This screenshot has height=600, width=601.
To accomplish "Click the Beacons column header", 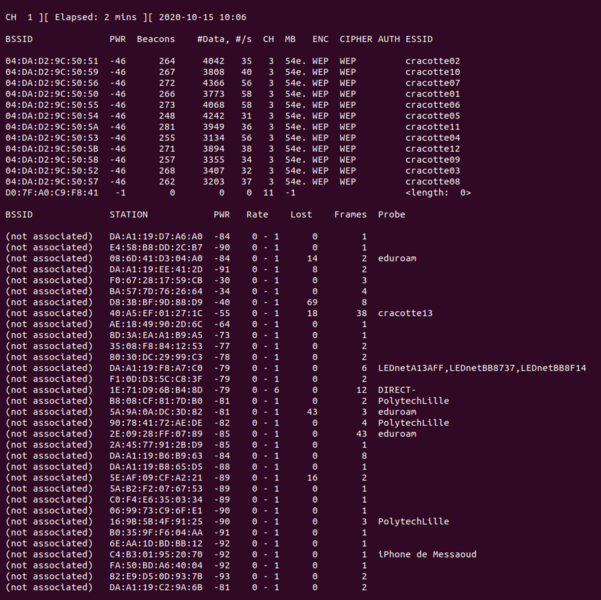I will click(155, 39).
